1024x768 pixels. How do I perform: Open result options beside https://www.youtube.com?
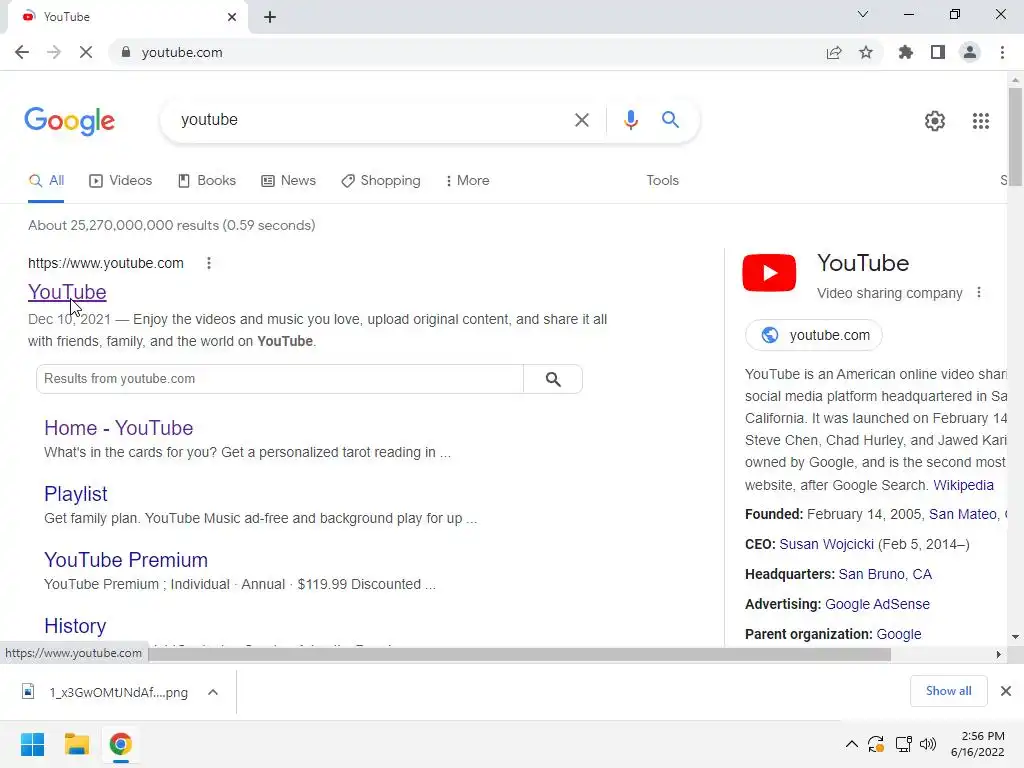click(209, 263)
